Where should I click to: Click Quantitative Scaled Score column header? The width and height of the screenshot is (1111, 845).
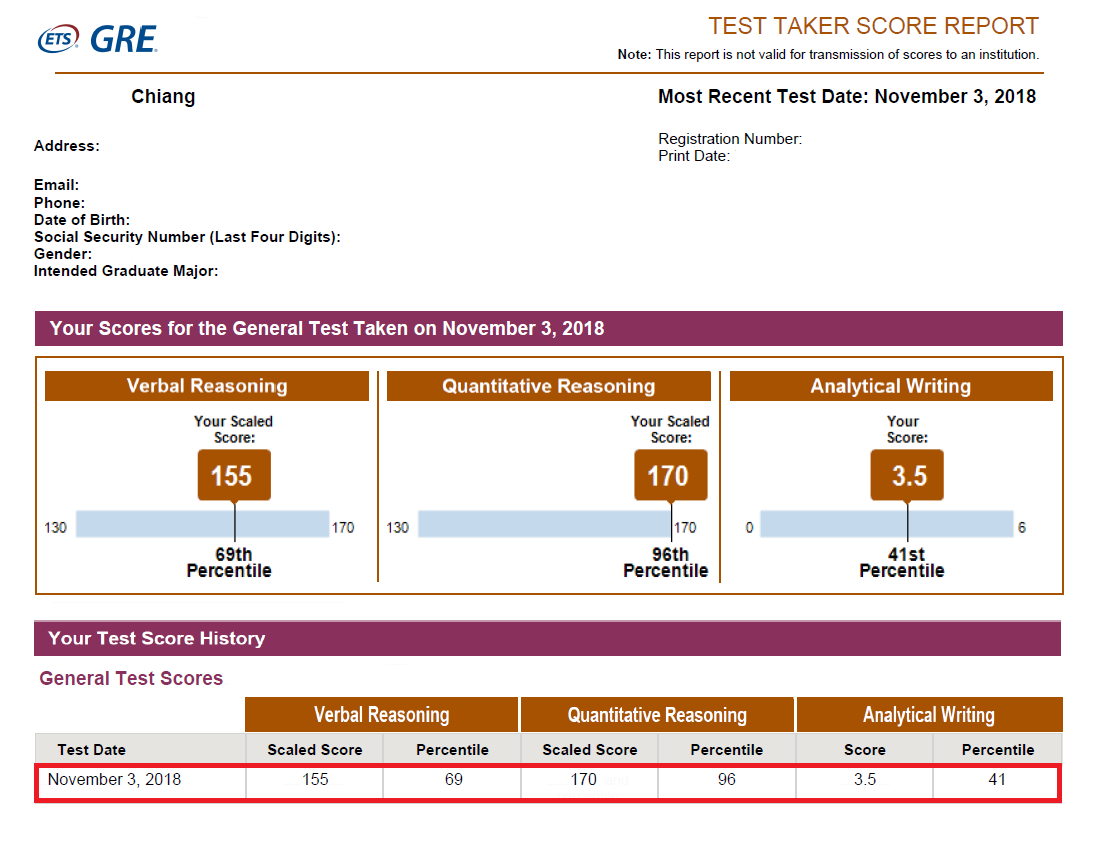point(590,749)
